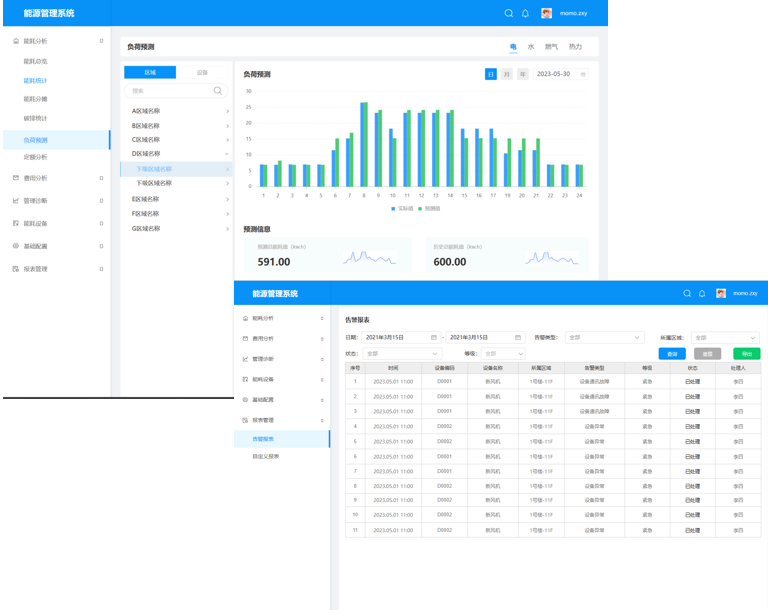Viewport: 768px width, 616px height.
Task: Click 能耗设备 icon in alarm report sidebar
Action: (245, 379)
